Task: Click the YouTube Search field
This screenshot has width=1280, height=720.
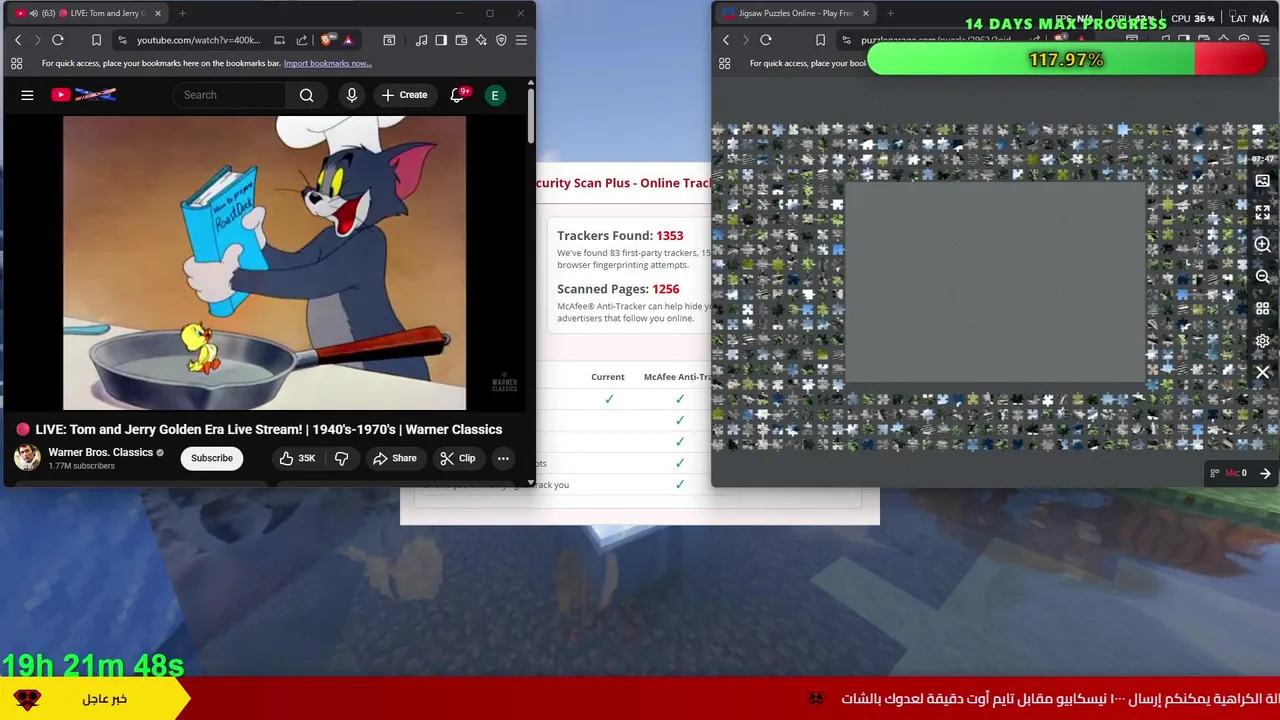Action: coord(230,95)
